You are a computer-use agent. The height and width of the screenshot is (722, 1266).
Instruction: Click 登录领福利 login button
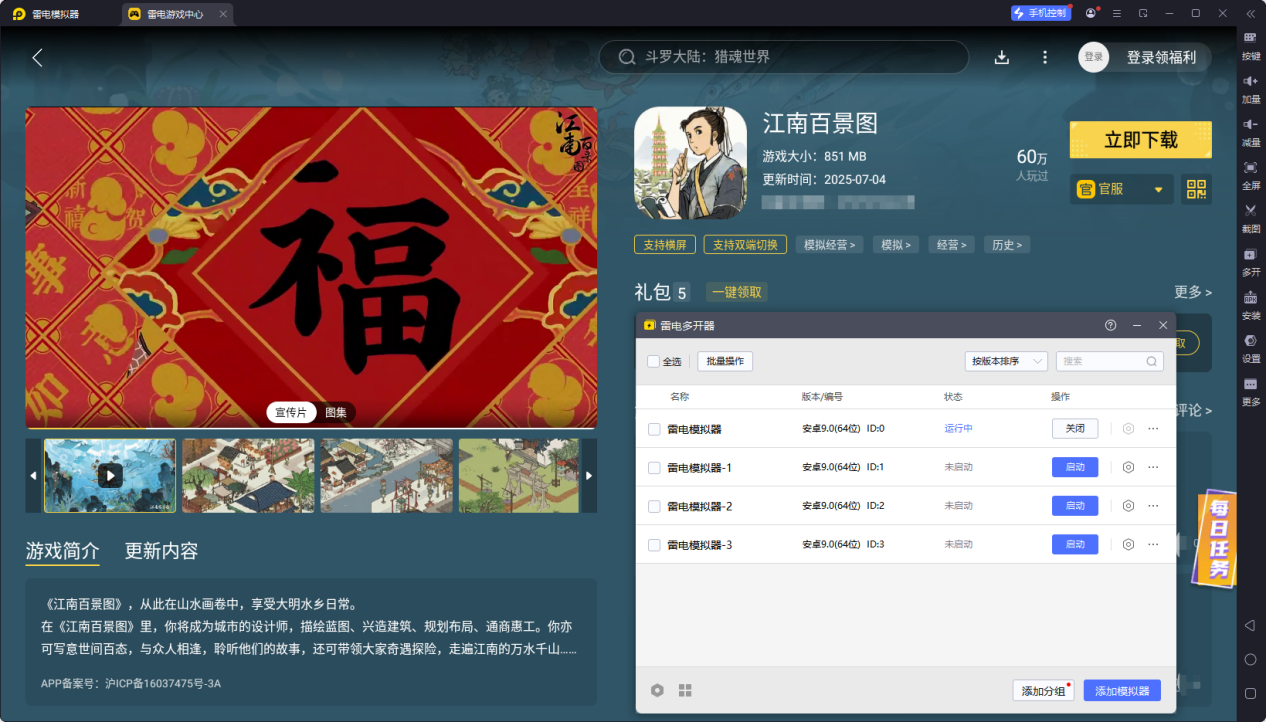tap(1161, 57)
